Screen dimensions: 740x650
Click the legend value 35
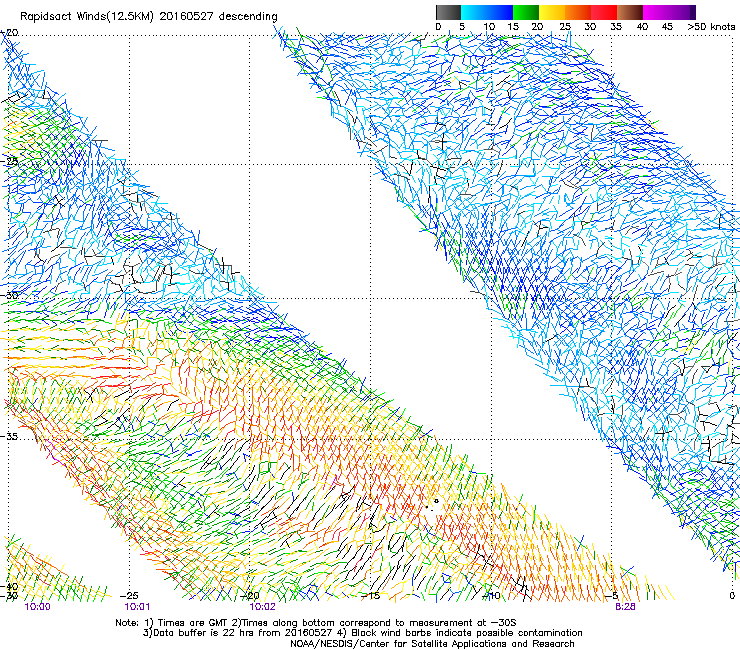(x=616, y=27)
